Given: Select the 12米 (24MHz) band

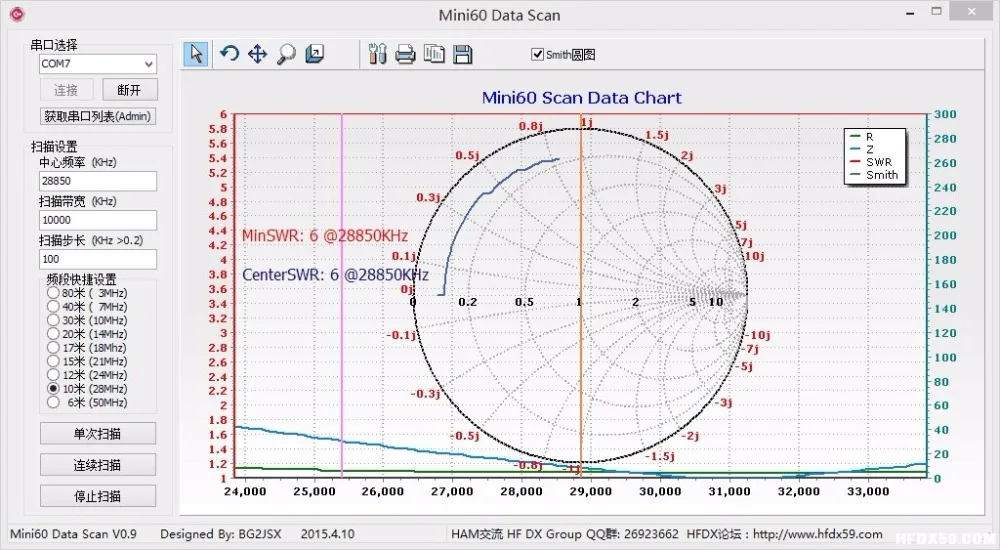Looking at the screenshot, I should pos(53,375).
